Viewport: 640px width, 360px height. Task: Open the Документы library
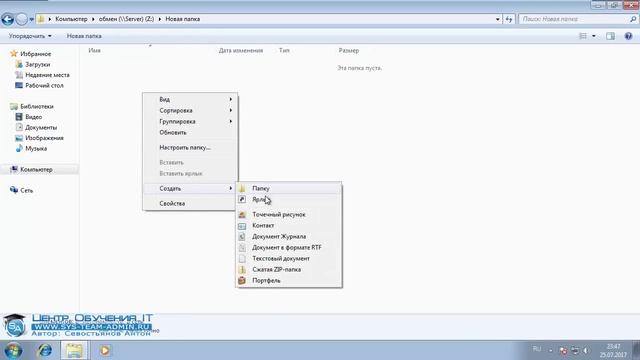click(x=41, y=128)
